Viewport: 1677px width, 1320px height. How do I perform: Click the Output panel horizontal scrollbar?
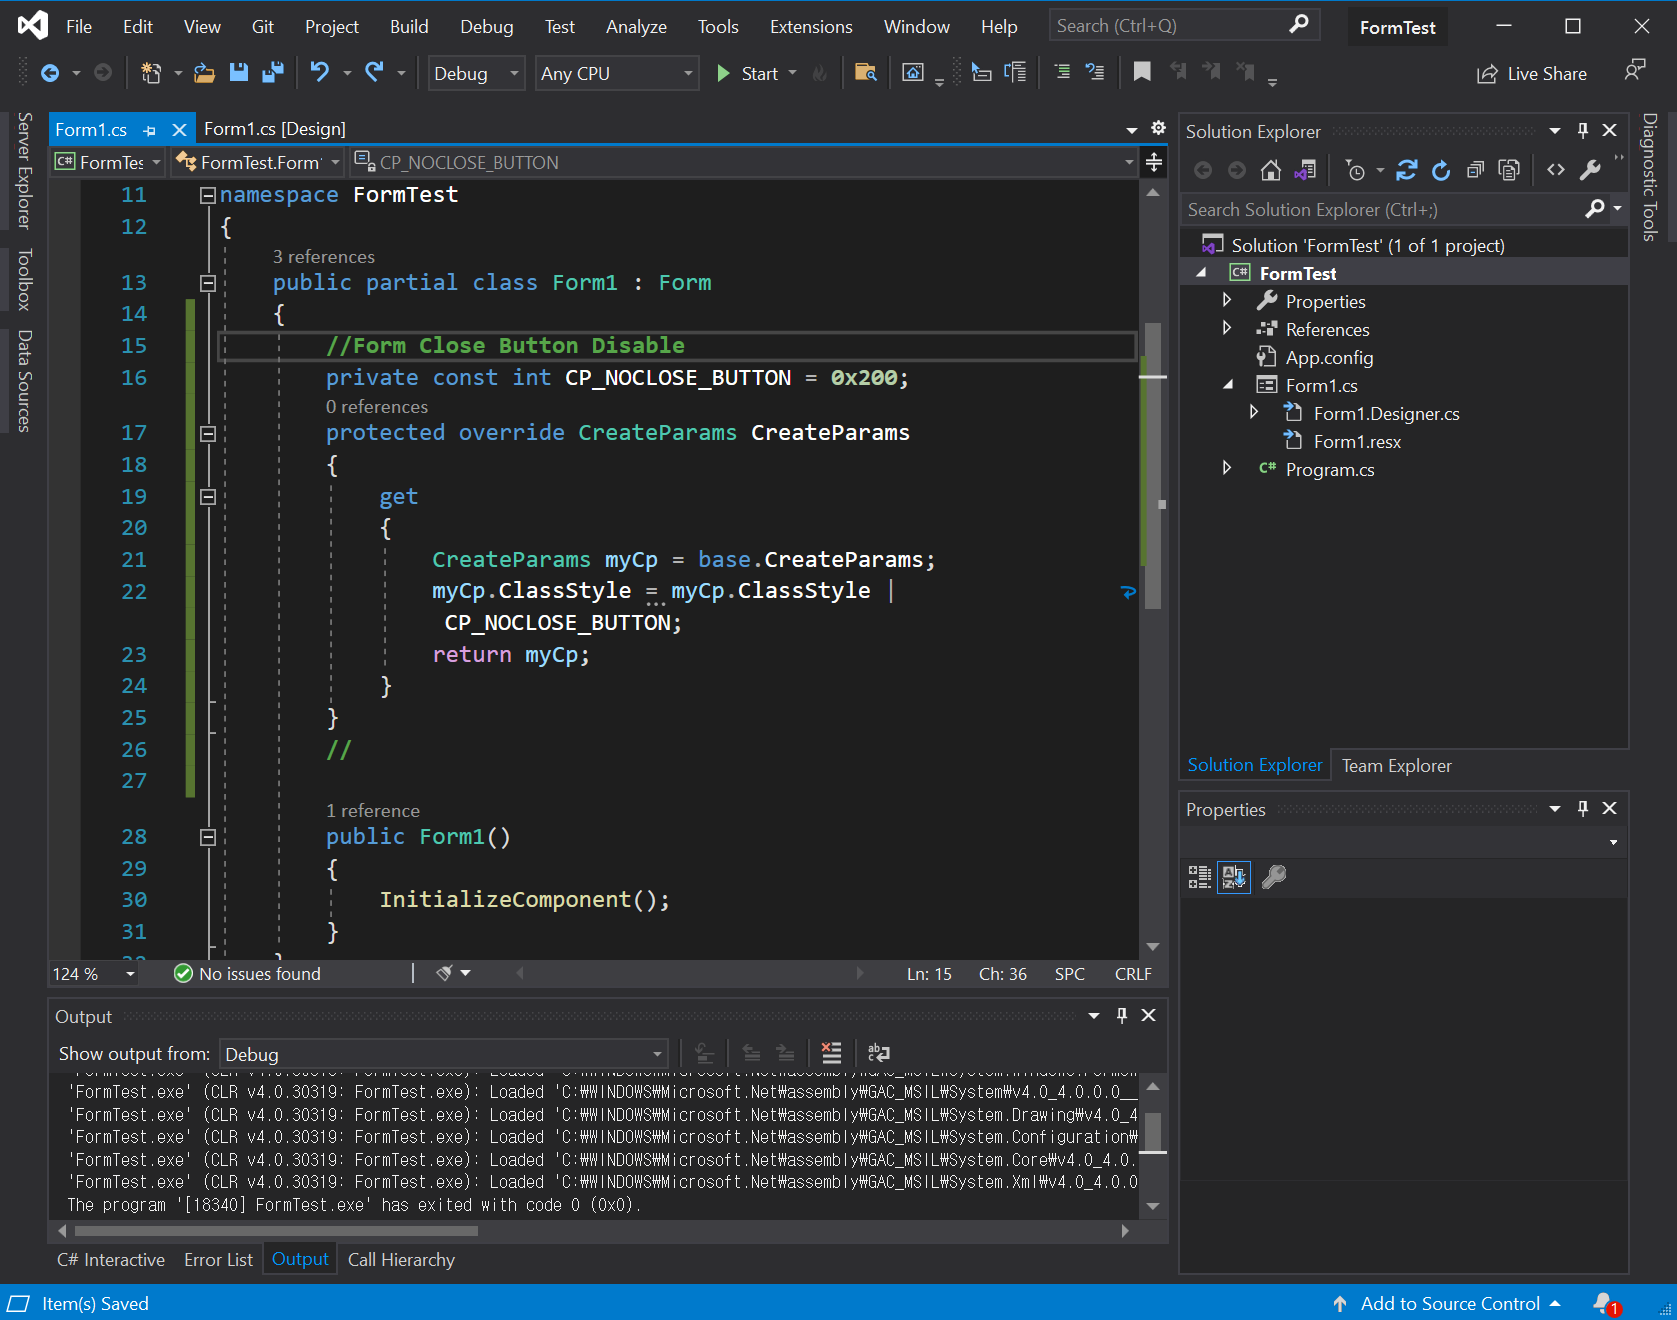tap(276, 1231)
